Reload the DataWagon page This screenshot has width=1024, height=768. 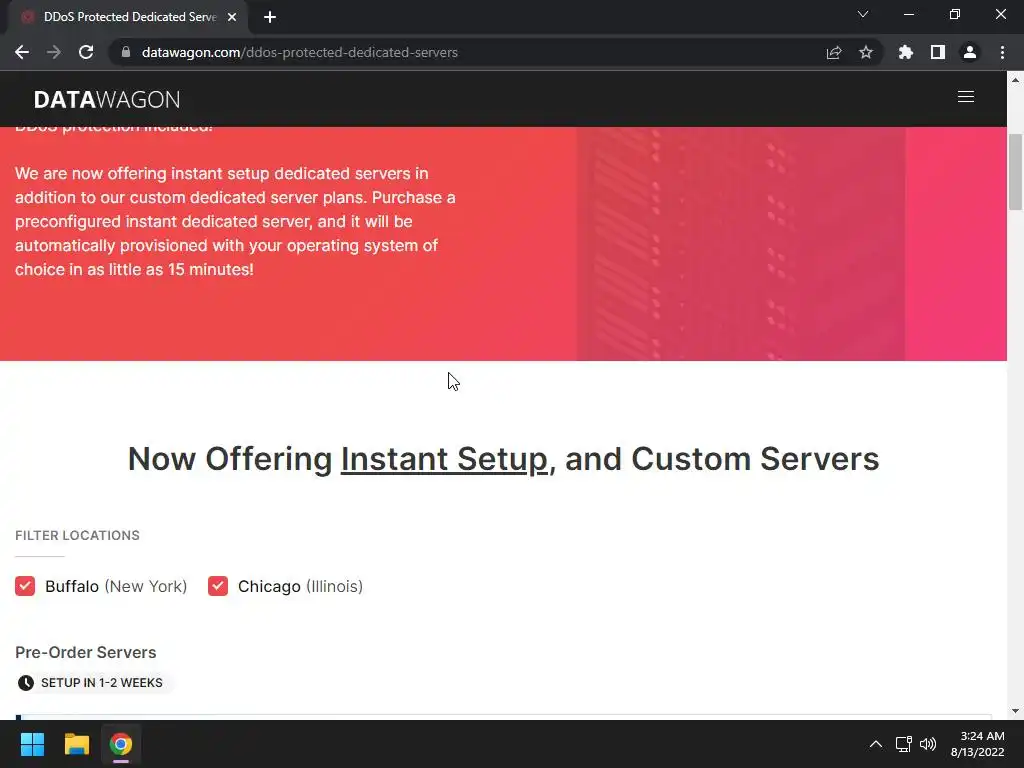click(86, 52)
